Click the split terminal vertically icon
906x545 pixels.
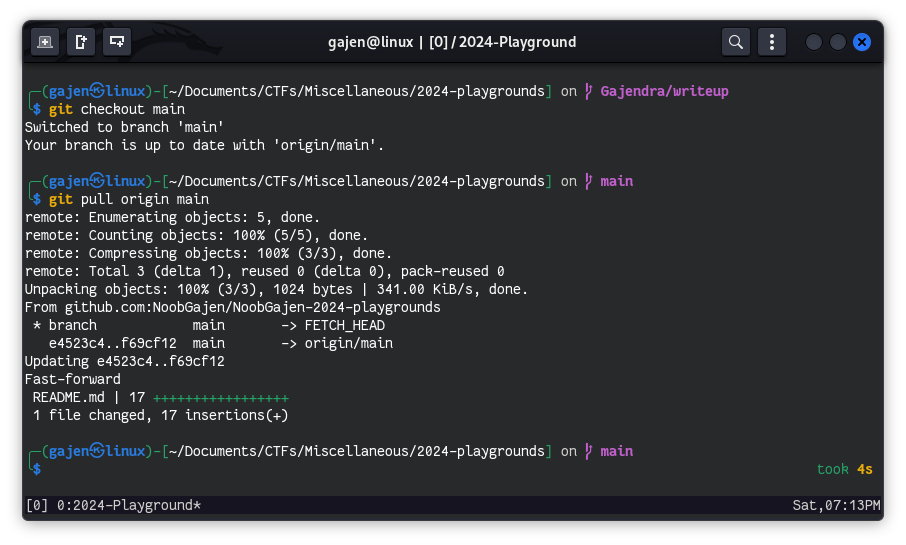(81, 42)
